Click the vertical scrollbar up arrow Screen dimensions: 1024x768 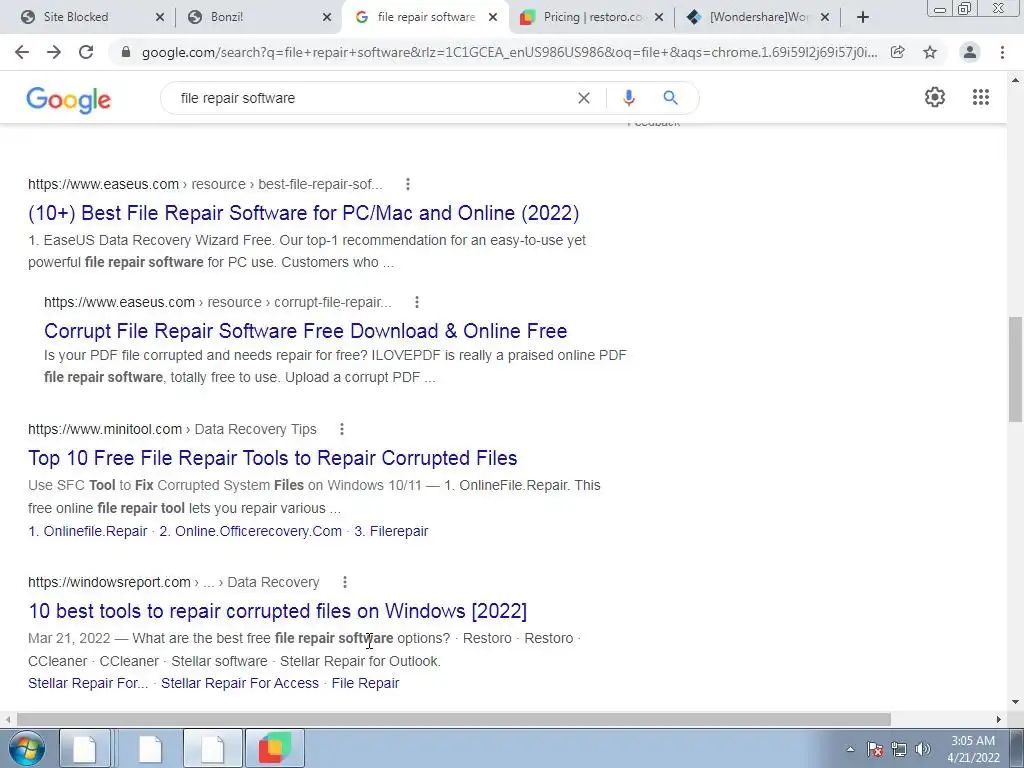(x=1015, y=80)
